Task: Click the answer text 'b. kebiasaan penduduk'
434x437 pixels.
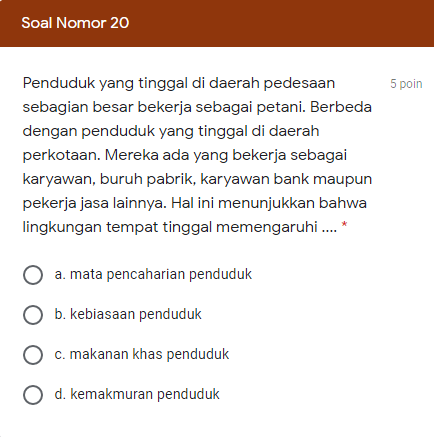Action: [x=128, y=314]
